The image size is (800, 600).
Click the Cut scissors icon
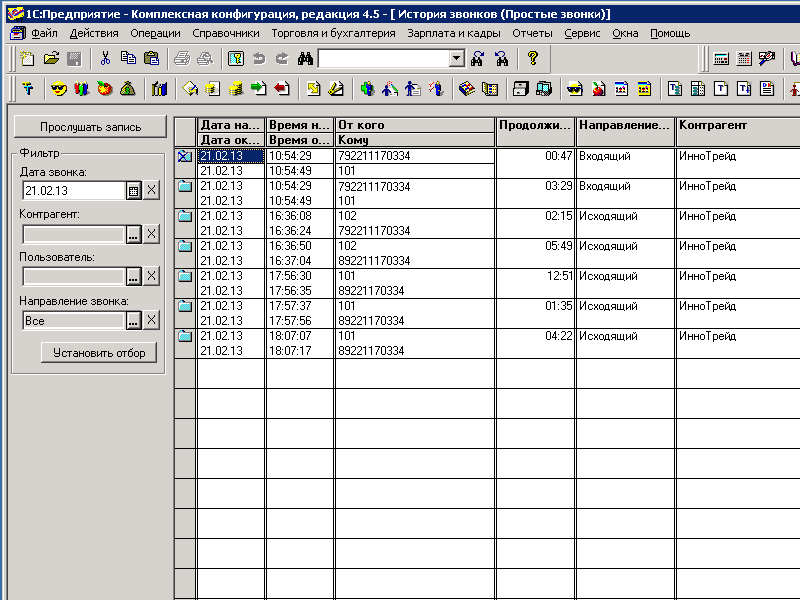tap(106, 59)
